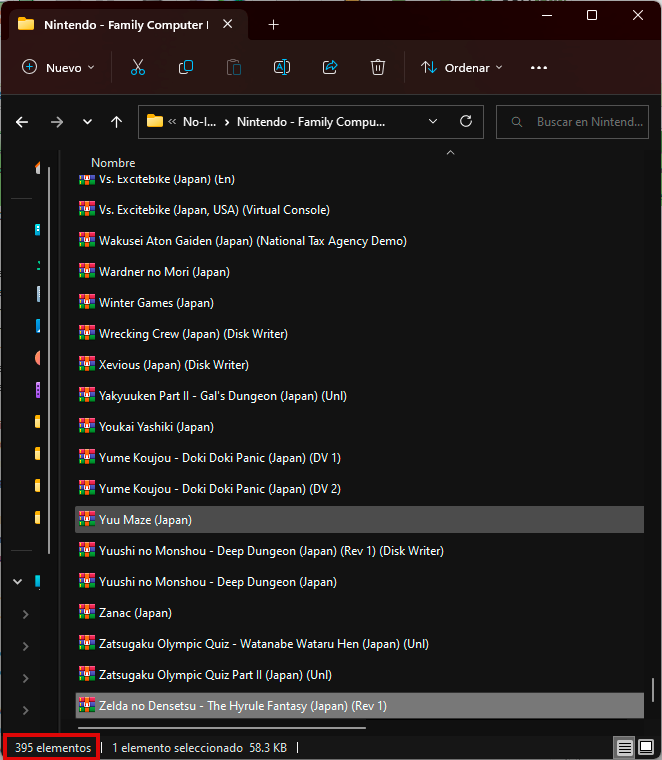Click the navigation pane vertical scrollbar
Viewport: 662px width, 760px height.
pos(49,360)
